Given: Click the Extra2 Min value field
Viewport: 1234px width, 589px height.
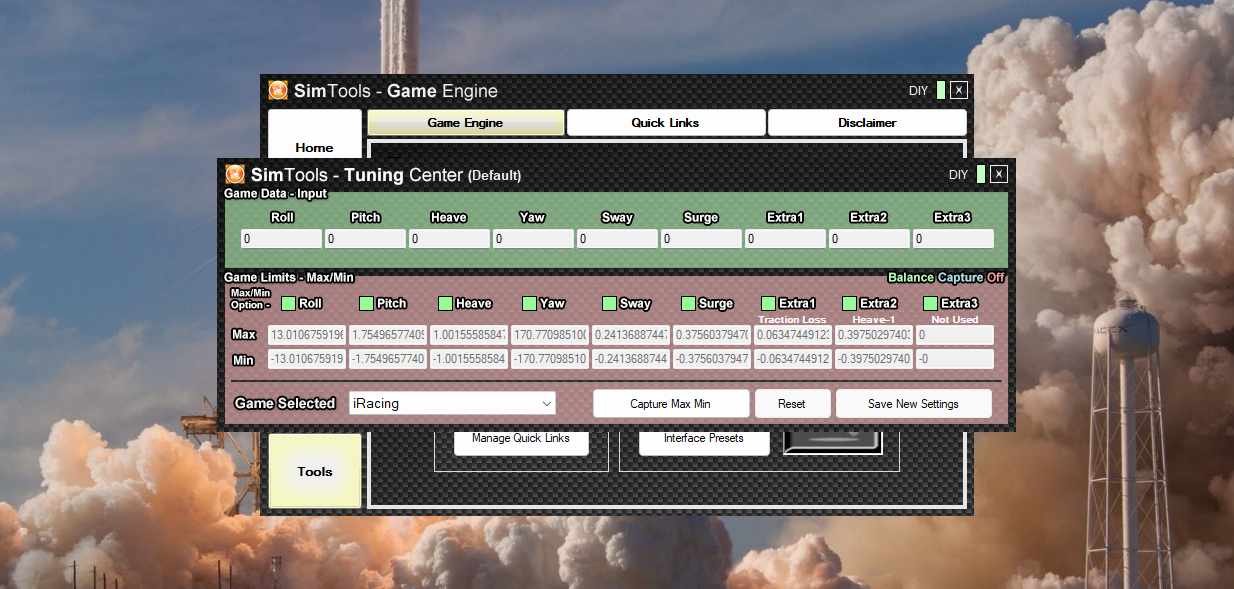Looking at the screenshot, I should pos(874,359).
